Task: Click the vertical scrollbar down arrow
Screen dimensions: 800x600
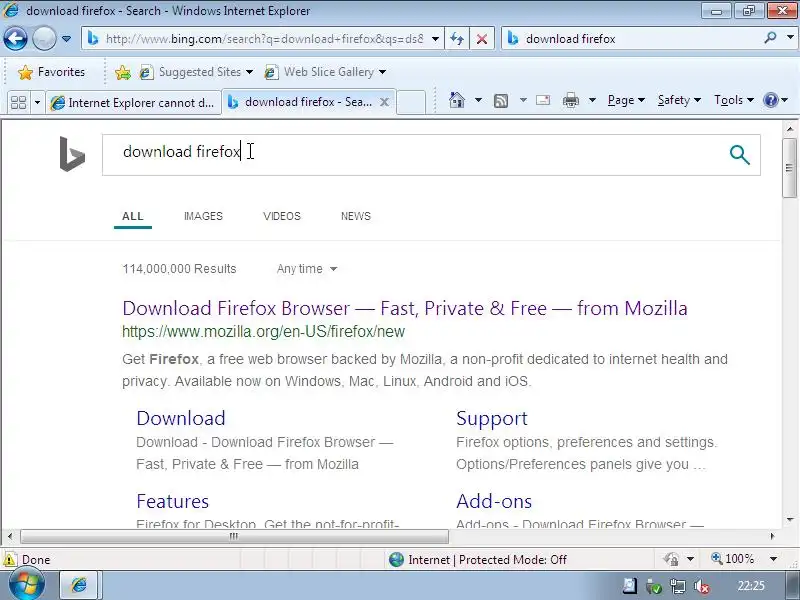Action: pos(789,520)
